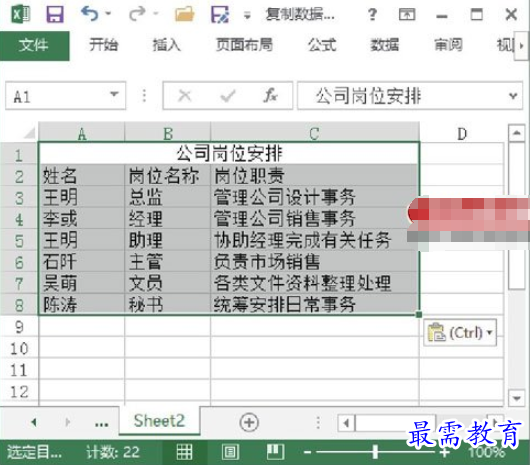Image resolution: width=530 pixels, height=465 pixels.
Task: Open the 页面布局 ribbon tab
Action: click(244, 45)
